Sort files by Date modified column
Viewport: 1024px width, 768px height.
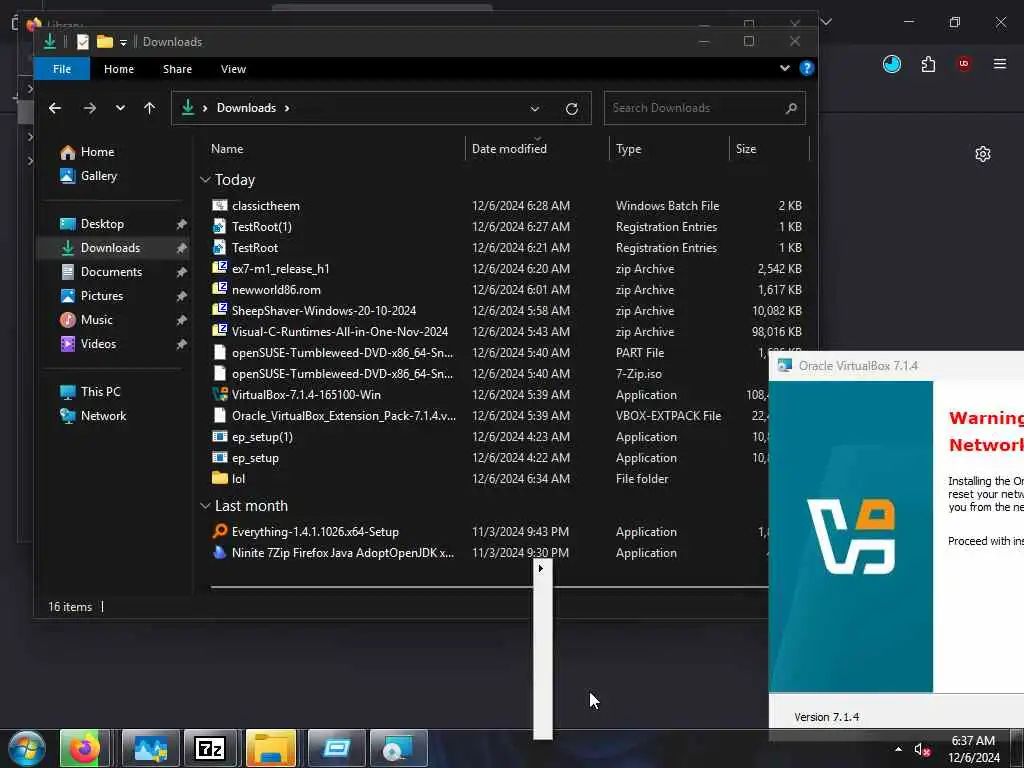click(x=509, y=149)
